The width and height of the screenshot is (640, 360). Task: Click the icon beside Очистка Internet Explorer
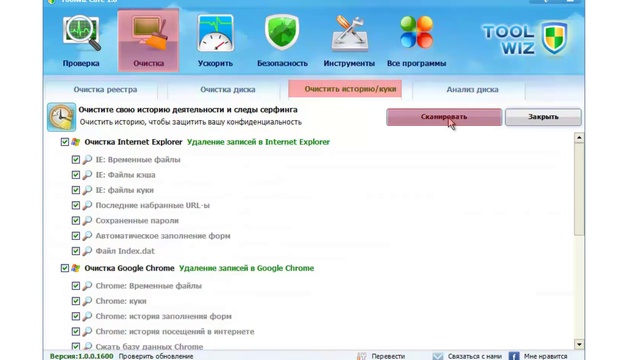click(76, 142)
